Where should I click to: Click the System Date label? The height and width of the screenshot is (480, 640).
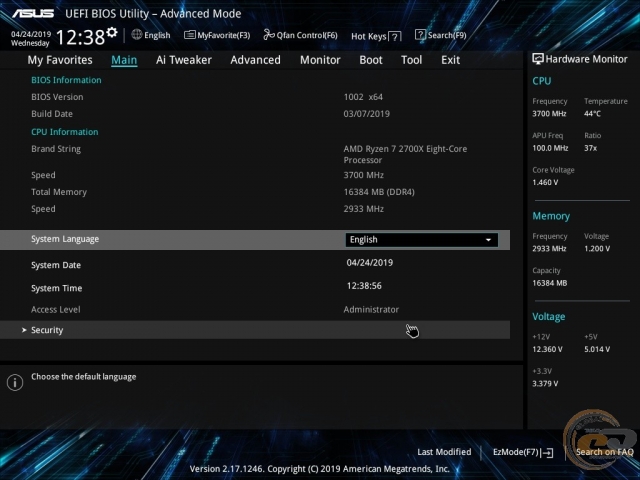coord(56,265)
